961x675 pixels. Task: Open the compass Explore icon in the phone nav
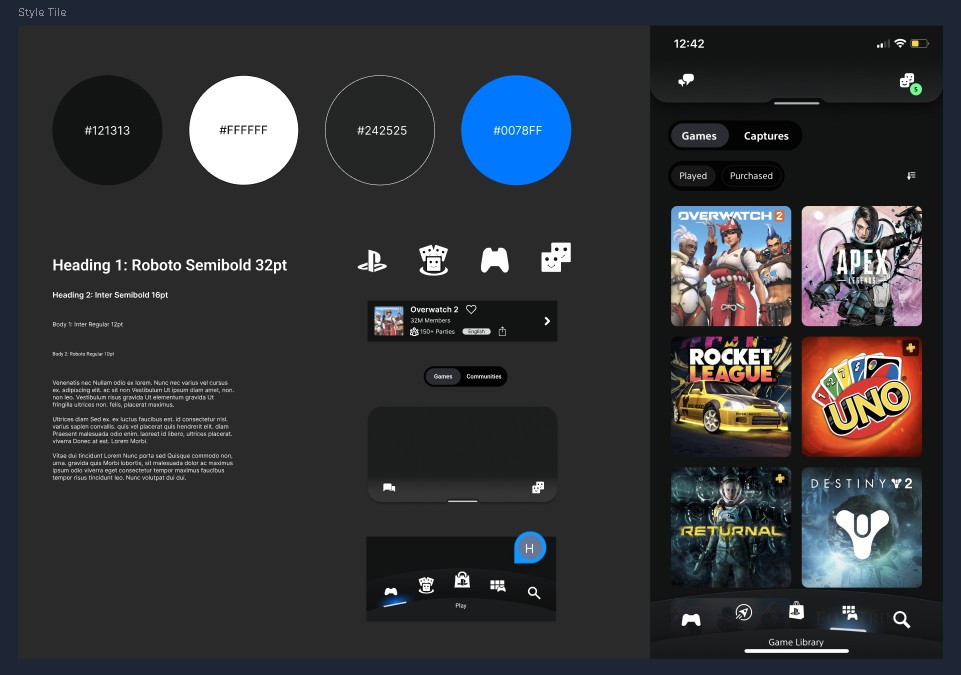pyautogui.click(x=743, y=612)
